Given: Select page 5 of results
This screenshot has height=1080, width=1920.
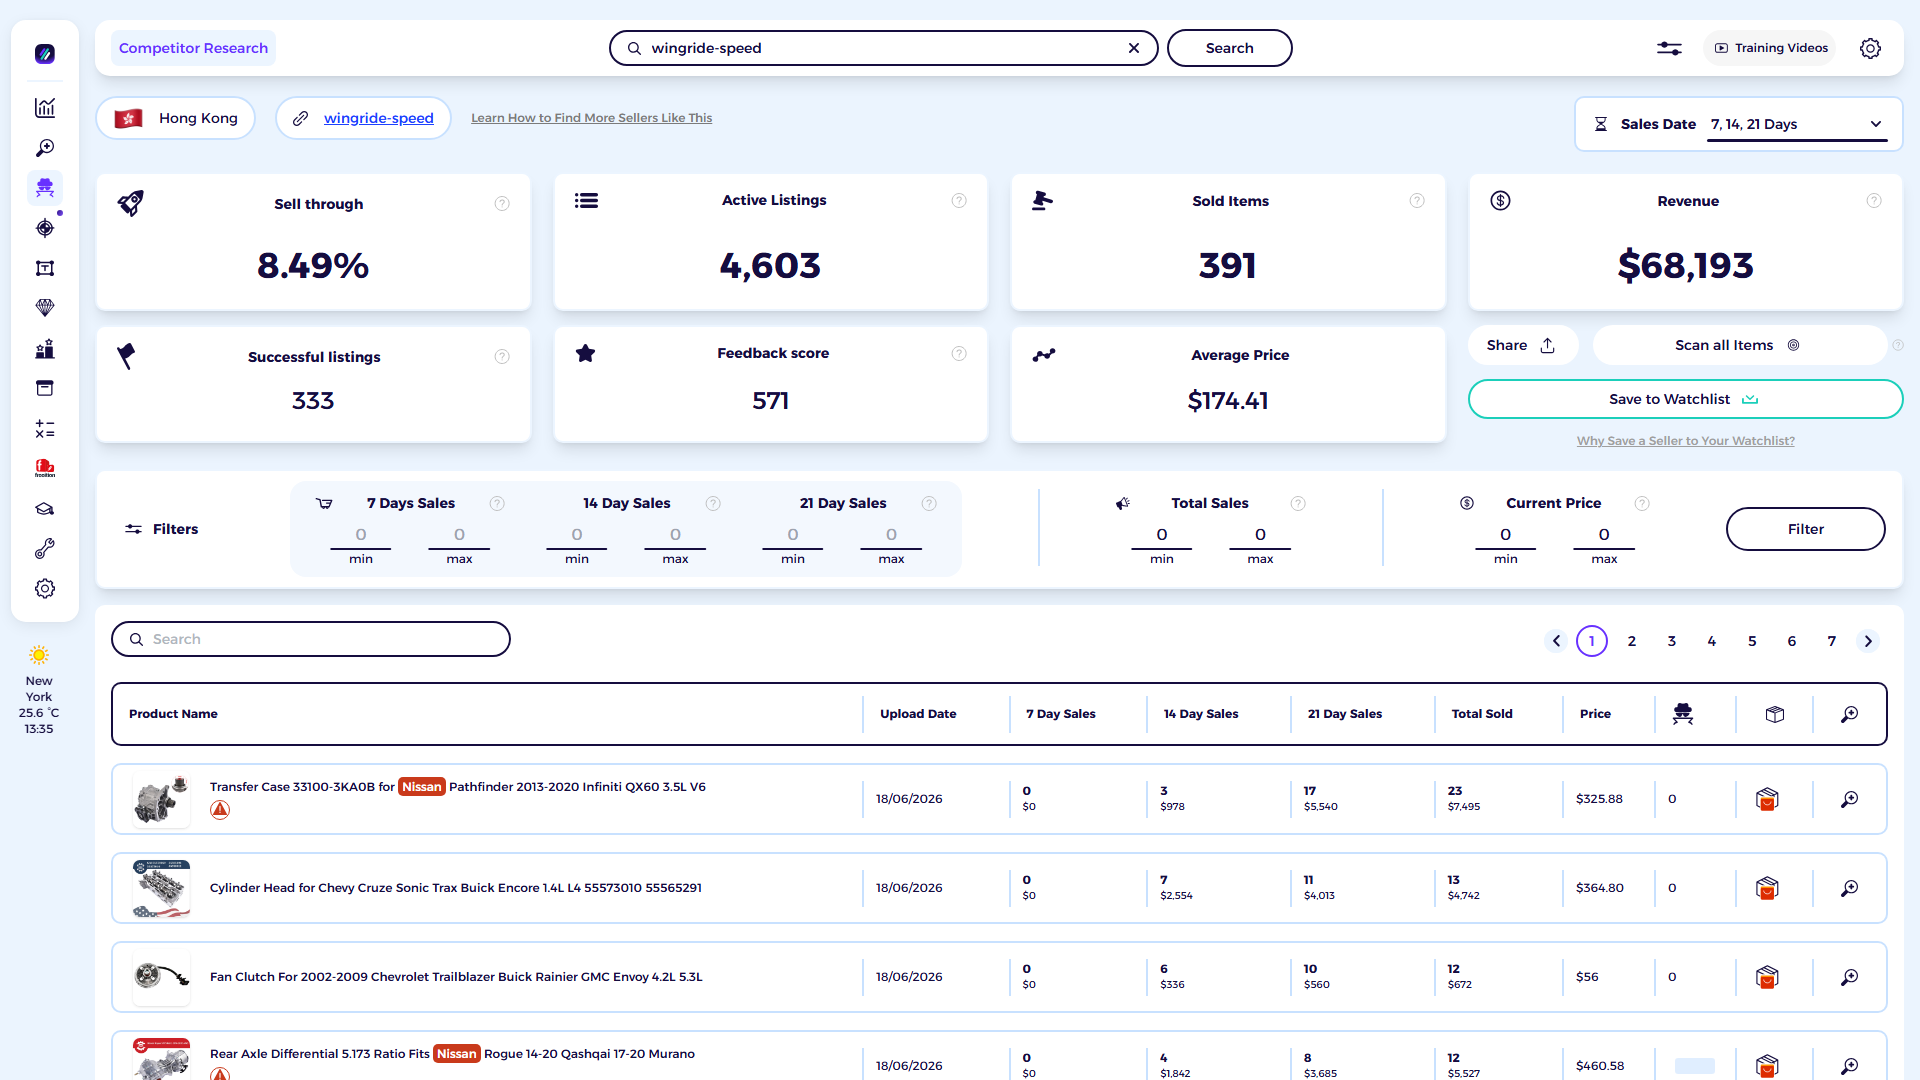Looking at the screenshot, I should point(1752,641).
